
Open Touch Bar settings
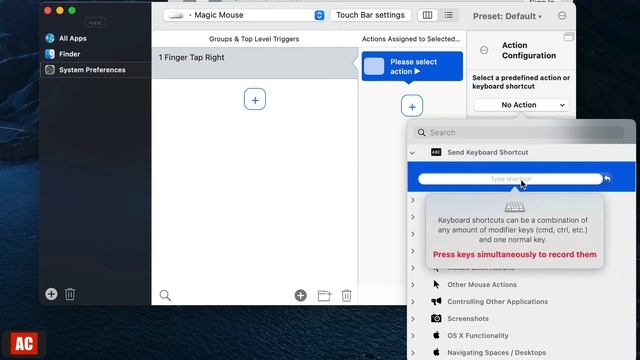(370, 15)
